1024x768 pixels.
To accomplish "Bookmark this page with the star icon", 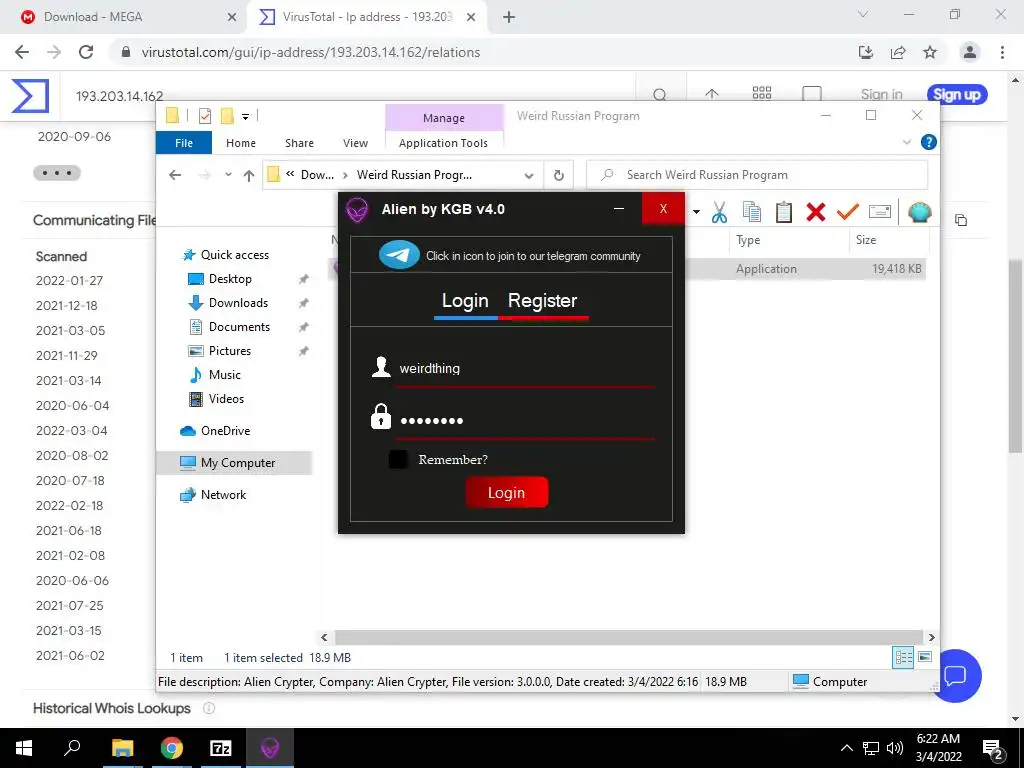I will [x=930, y=52].
